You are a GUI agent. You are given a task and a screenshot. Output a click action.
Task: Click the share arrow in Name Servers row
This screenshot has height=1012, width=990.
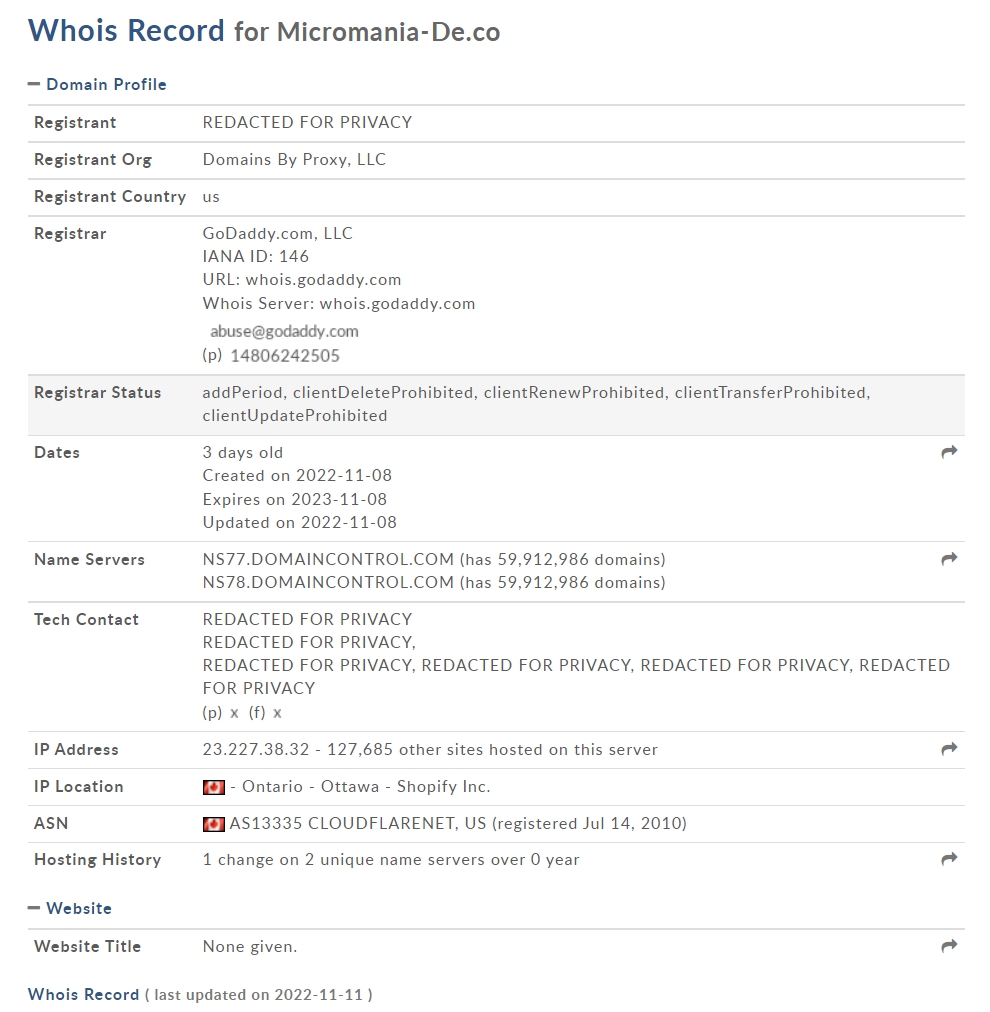click(x=949, y=559)
